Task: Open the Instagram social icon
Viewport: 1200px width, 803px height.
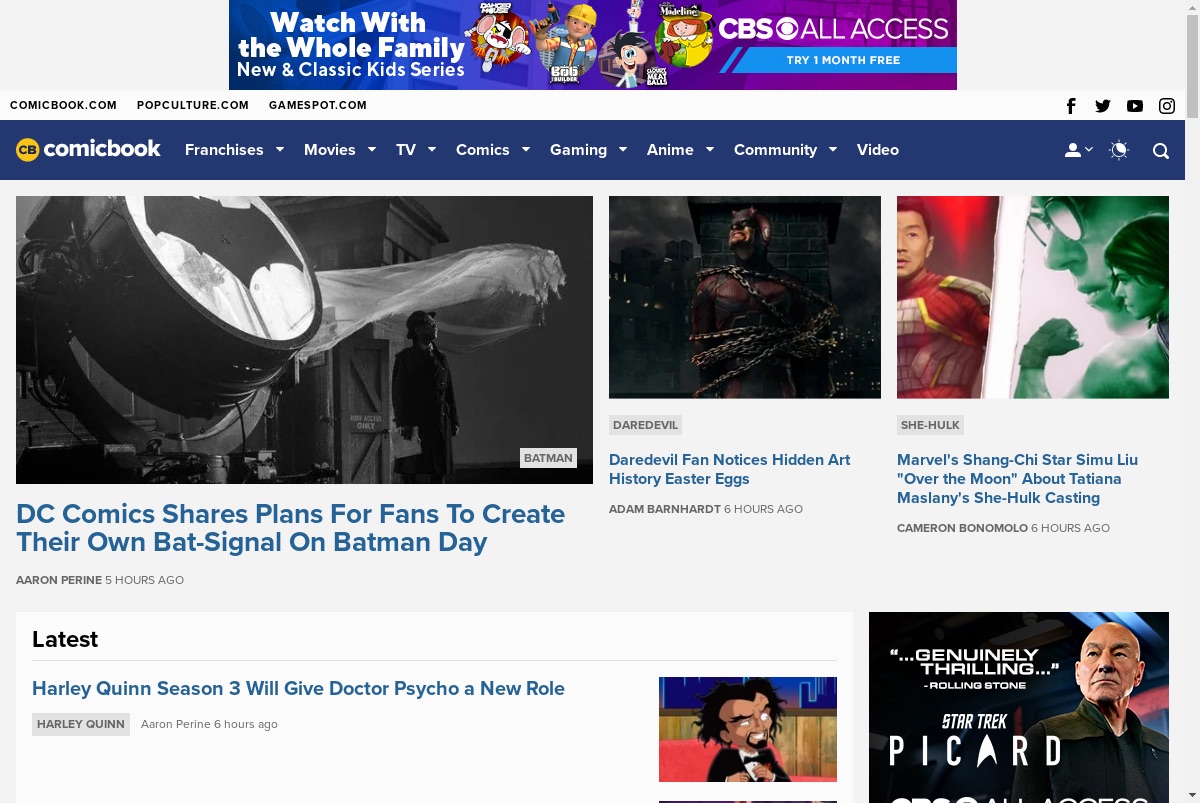Action: [x=1167, y=106]
